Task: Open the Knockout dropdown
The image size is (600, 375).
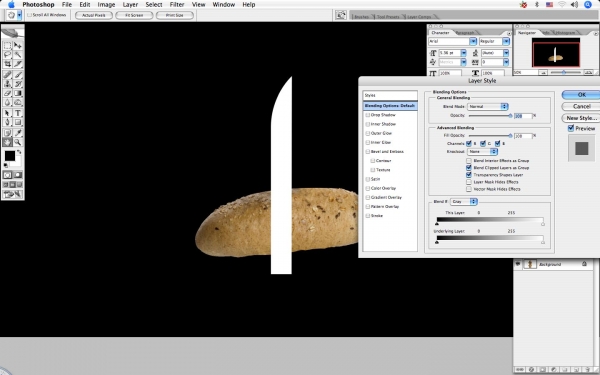Action: [x=483, y=152]
